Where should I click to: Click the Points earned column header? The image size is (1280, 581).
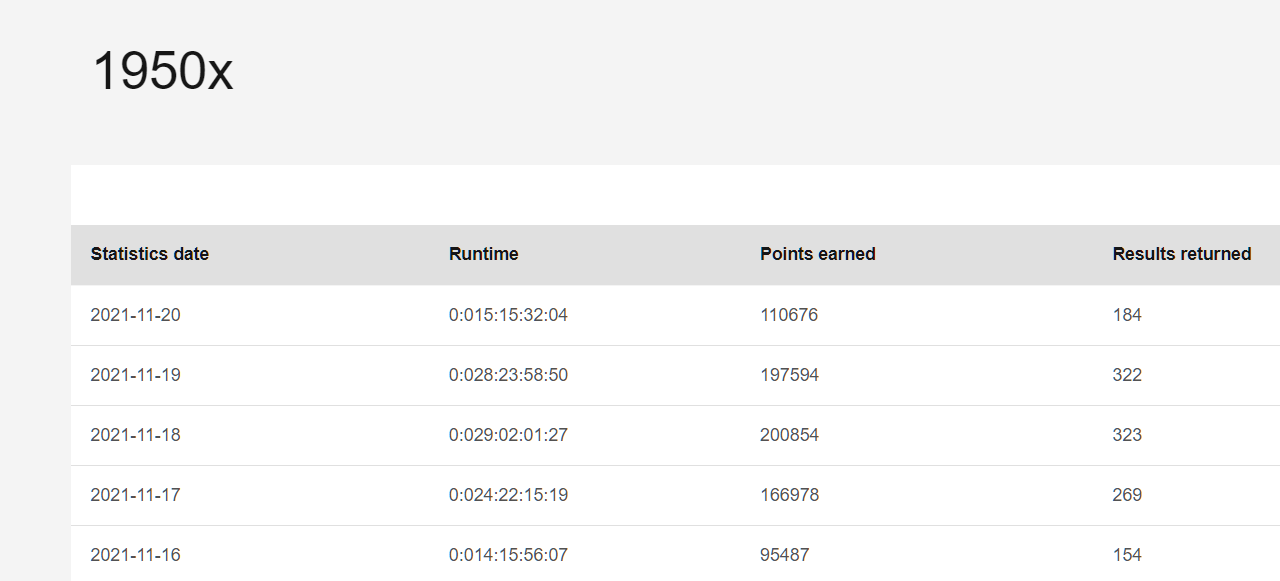pos(818,254)
